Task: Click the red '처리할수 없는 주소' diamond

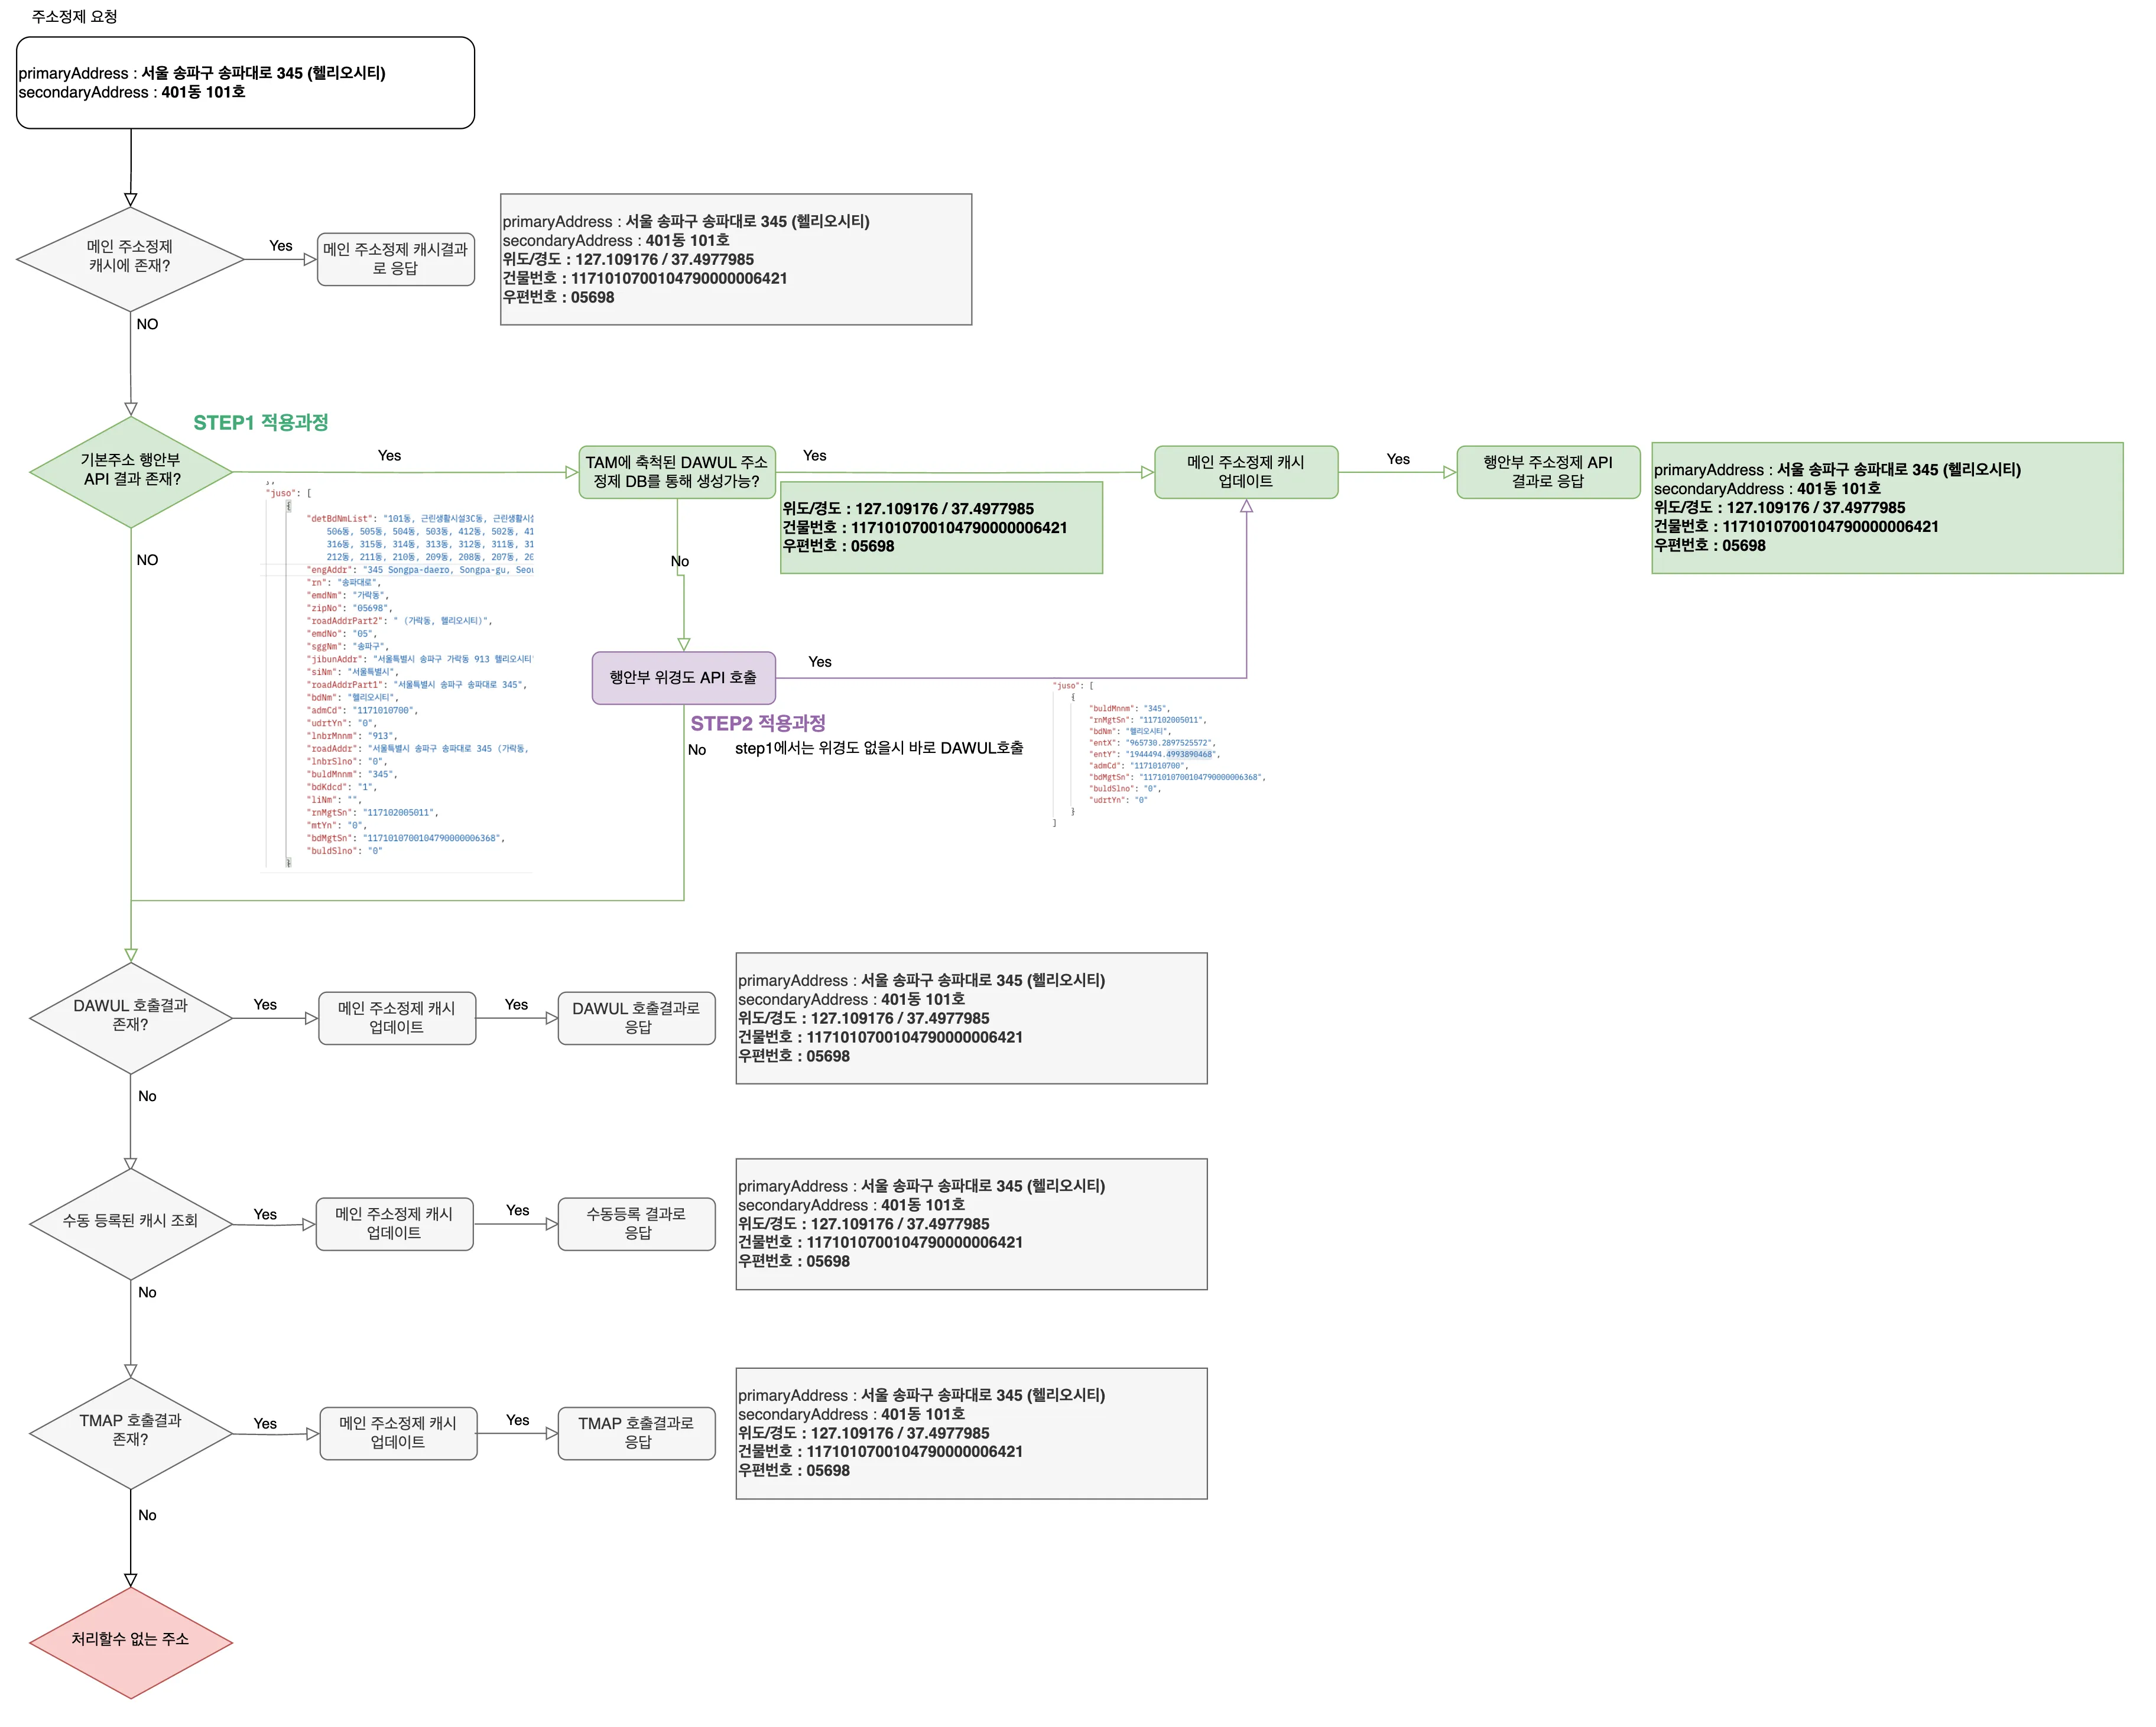Action: pos(131,1642)
